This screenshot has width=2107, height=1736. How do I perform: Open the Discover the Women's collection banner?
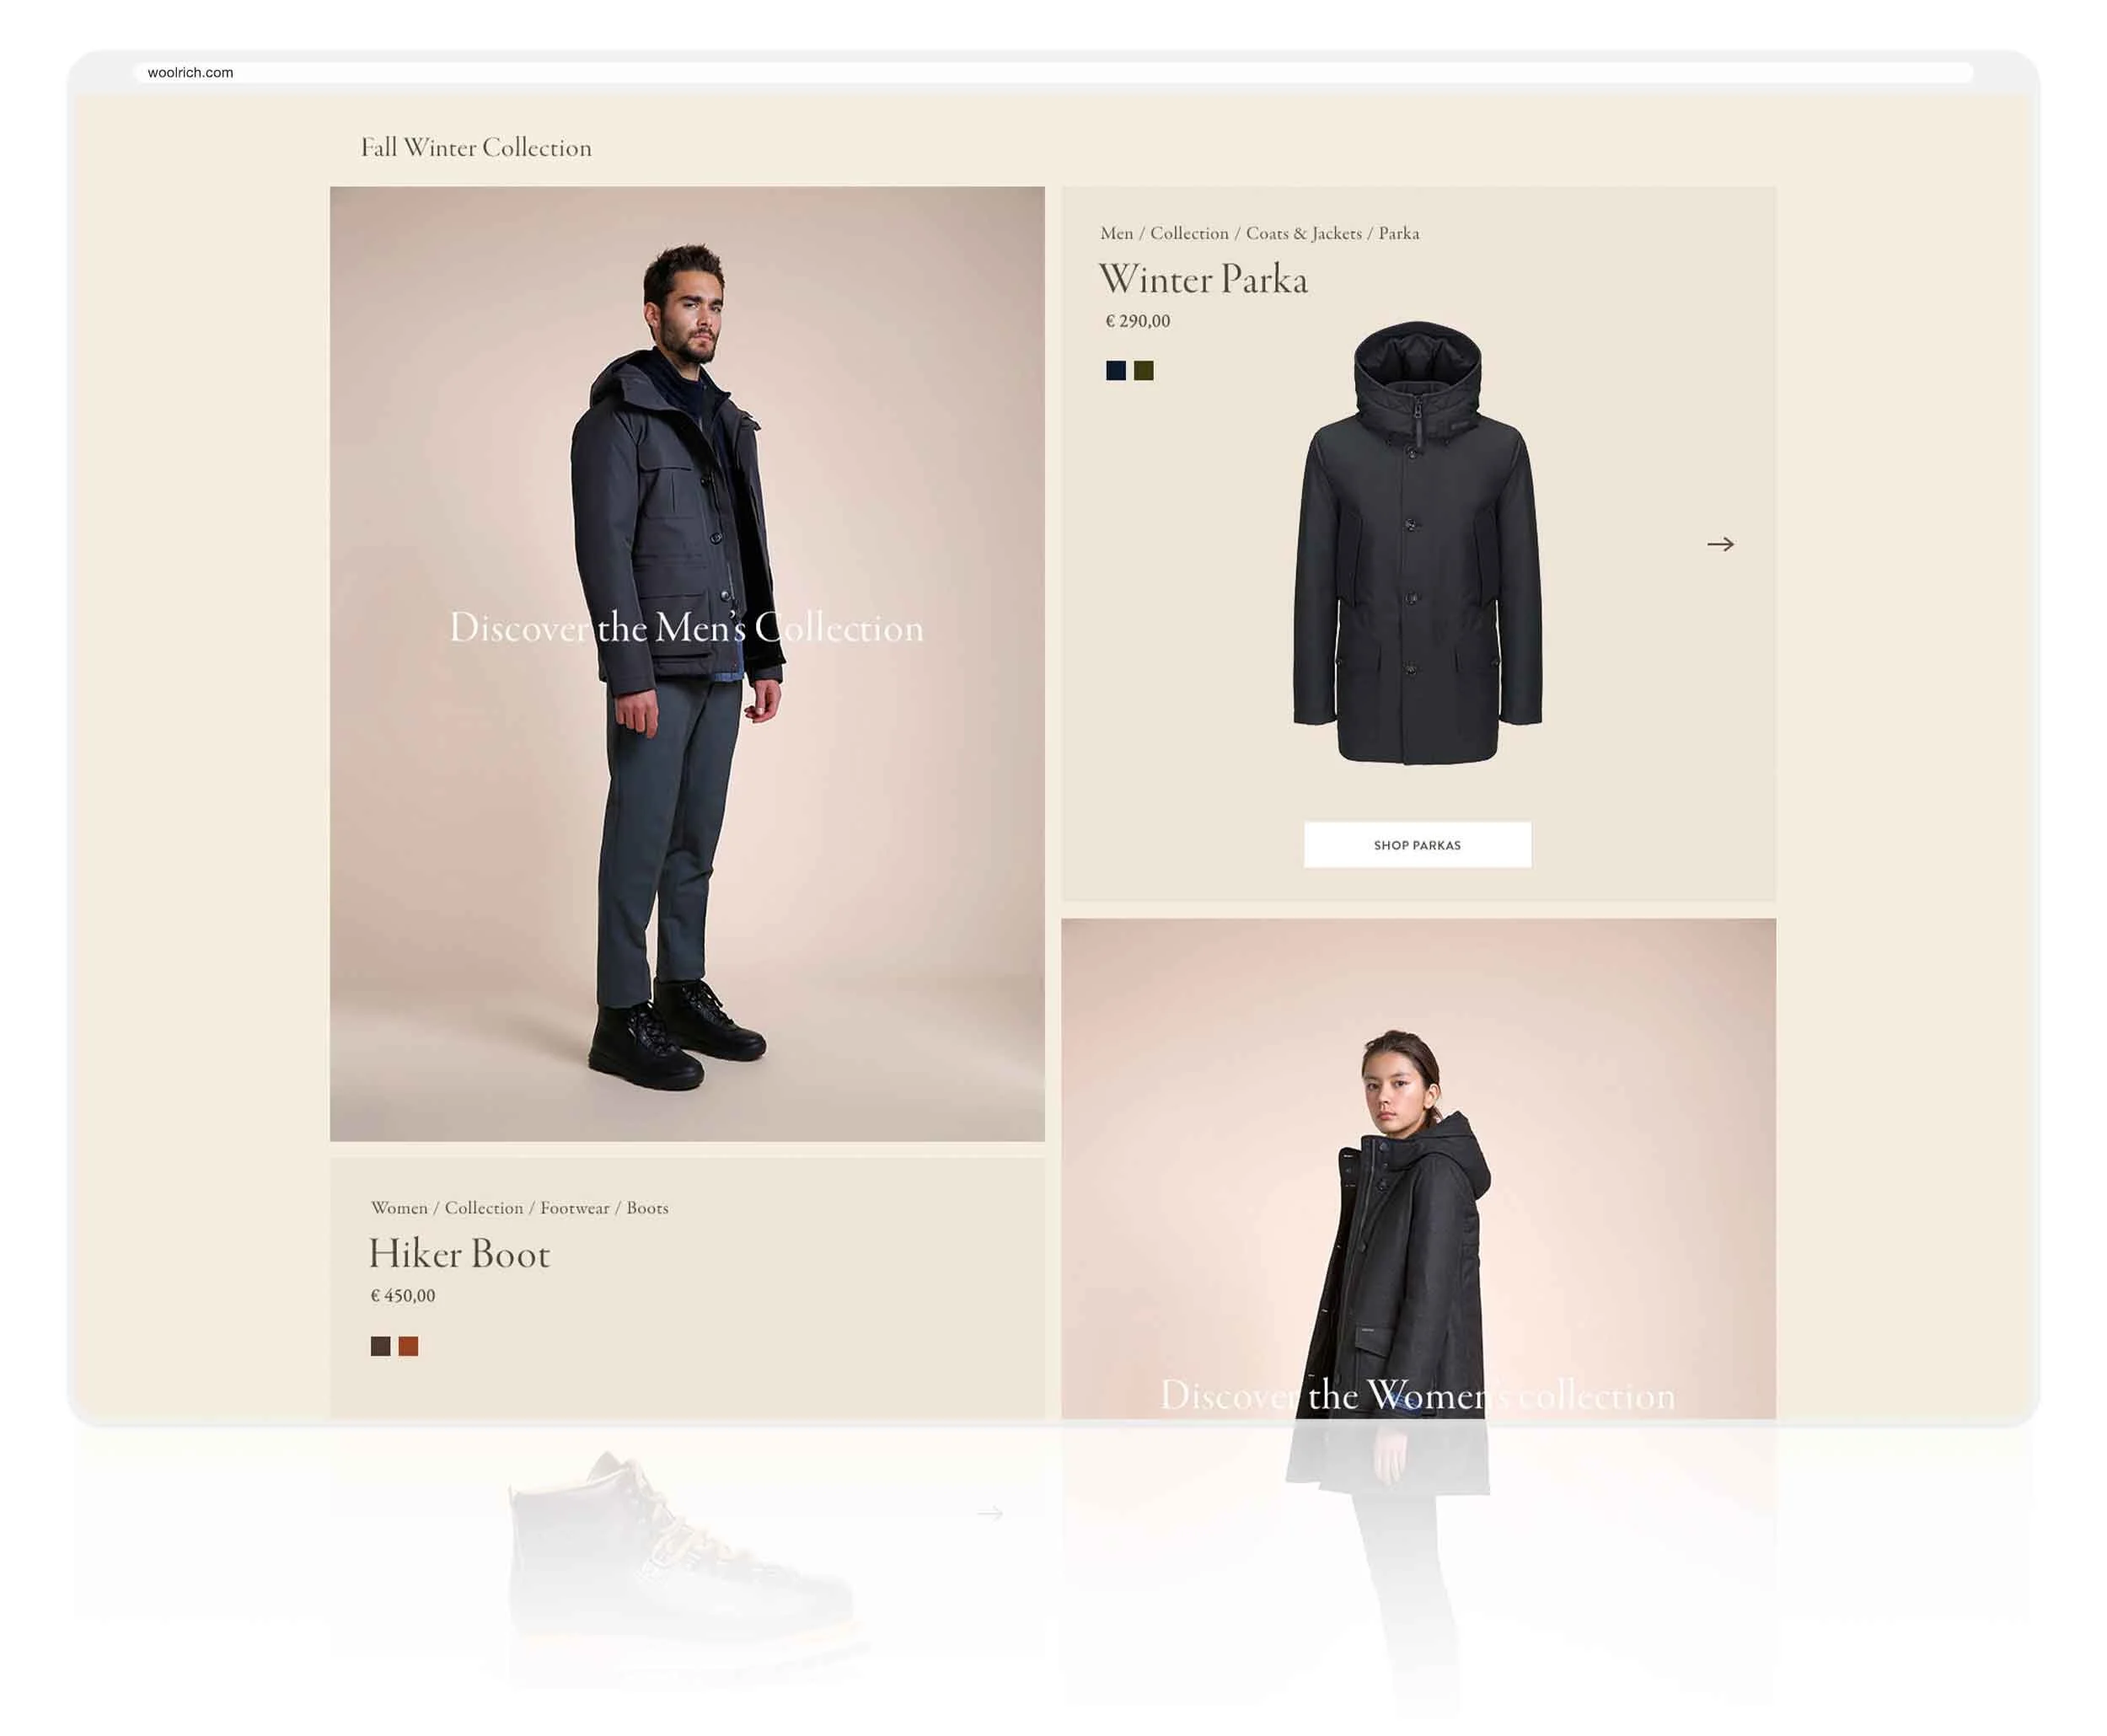tap(1416, 1395)
